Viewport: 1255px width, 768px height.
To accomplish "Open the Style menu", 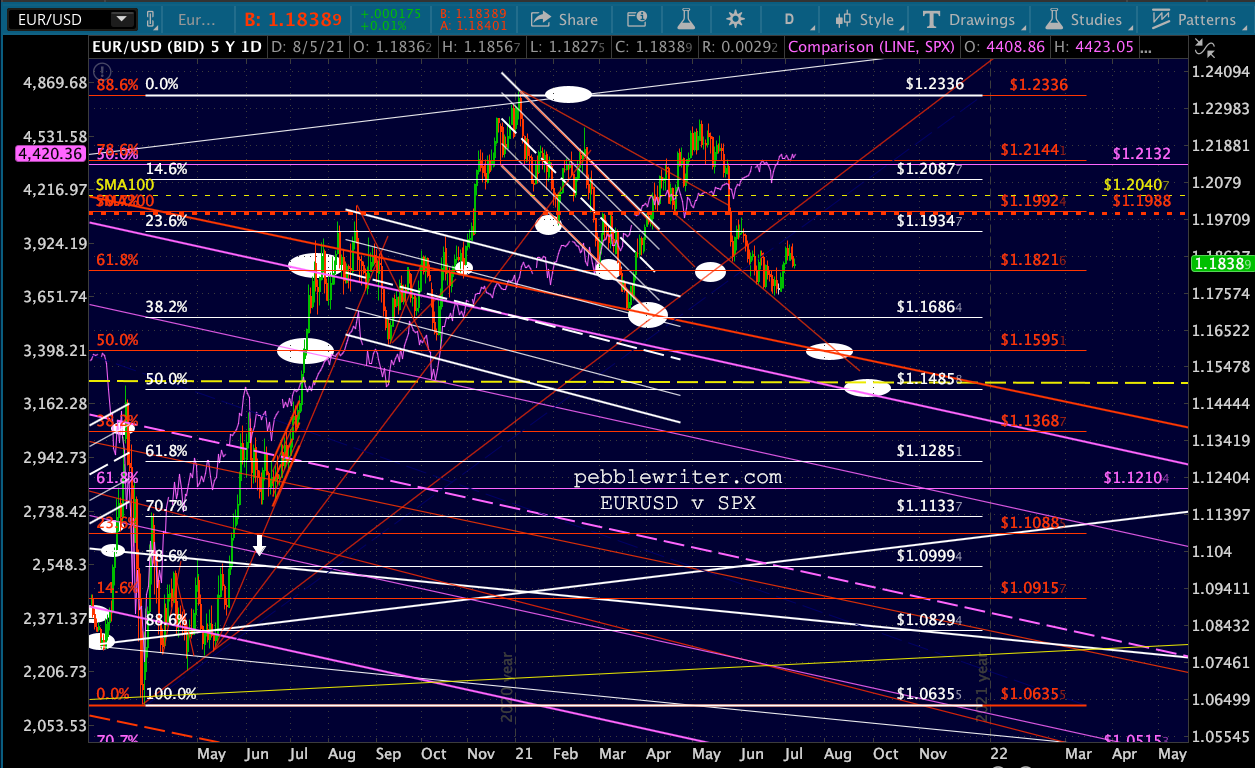I will point(866,19).
